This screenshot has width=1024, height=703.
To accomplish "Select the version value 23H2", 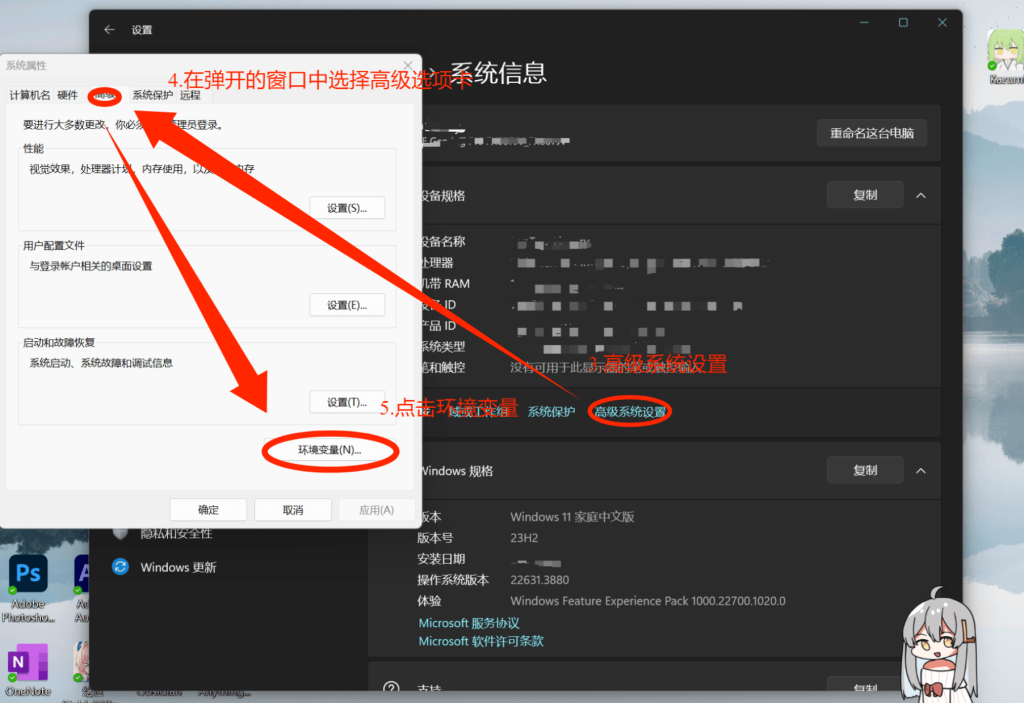I will click(524, 538).
